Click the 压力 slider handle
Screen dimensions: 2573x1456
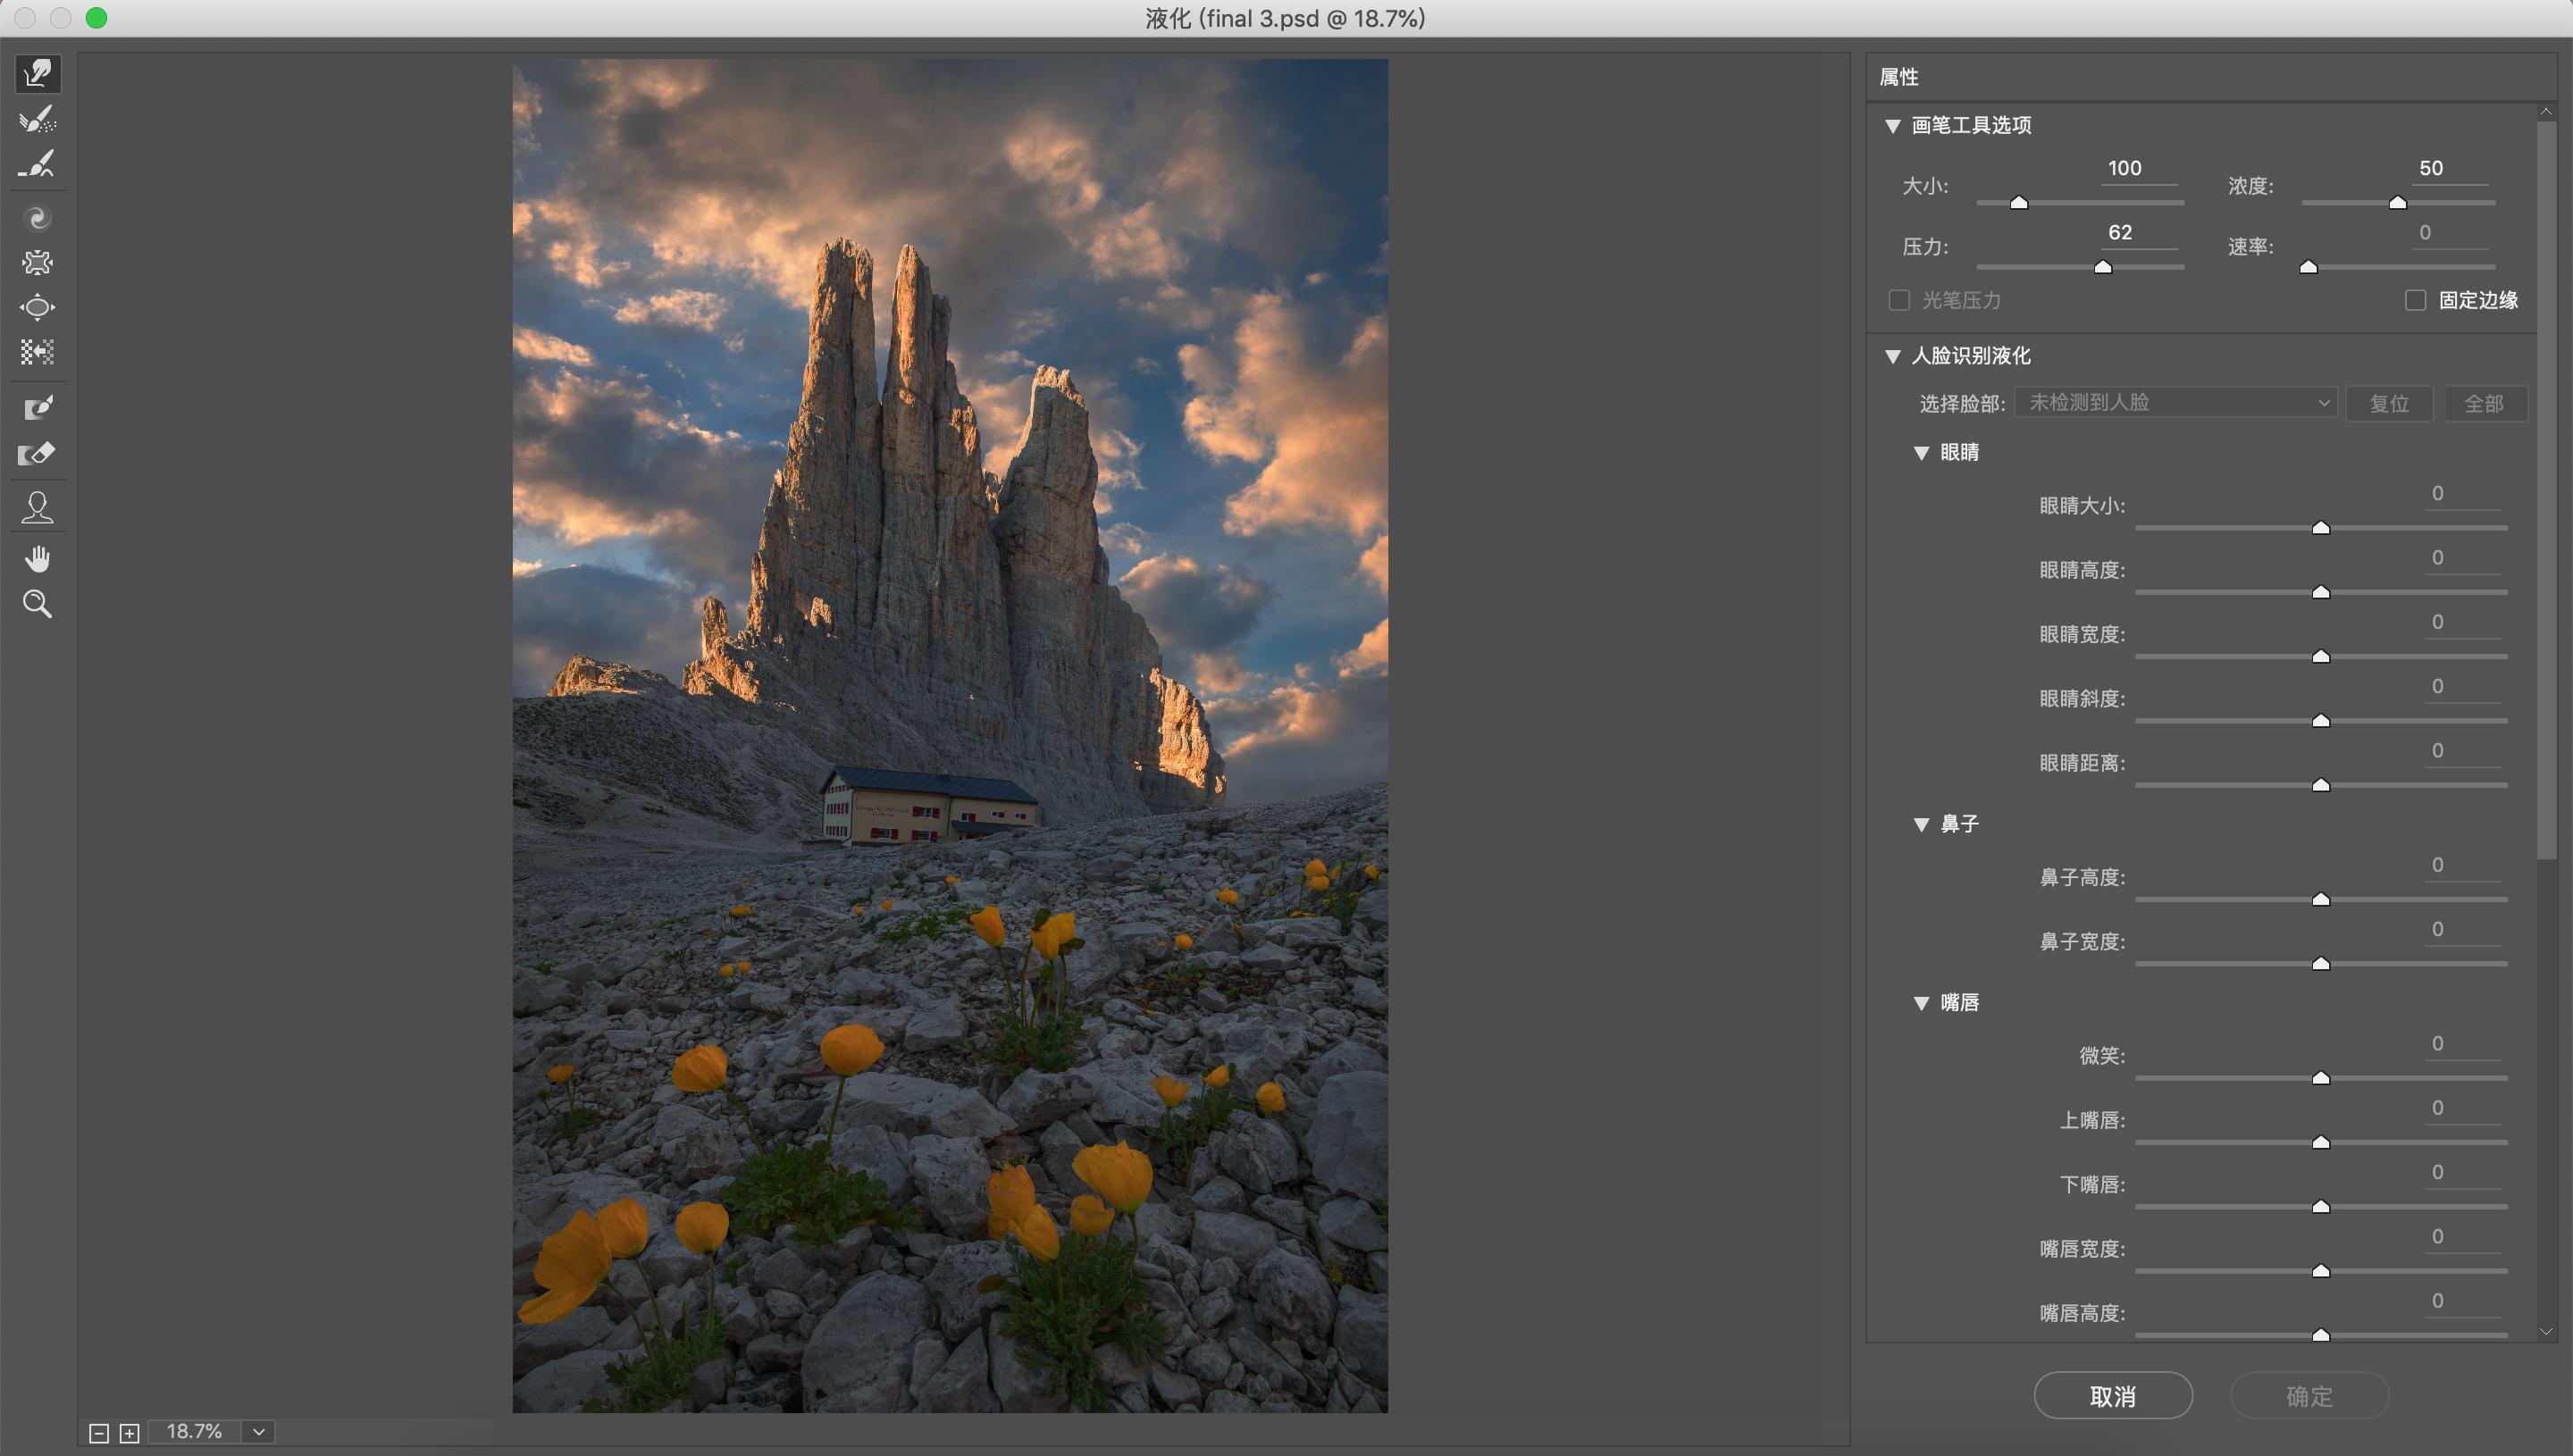pyautogui.click(x=2103, y=267)
